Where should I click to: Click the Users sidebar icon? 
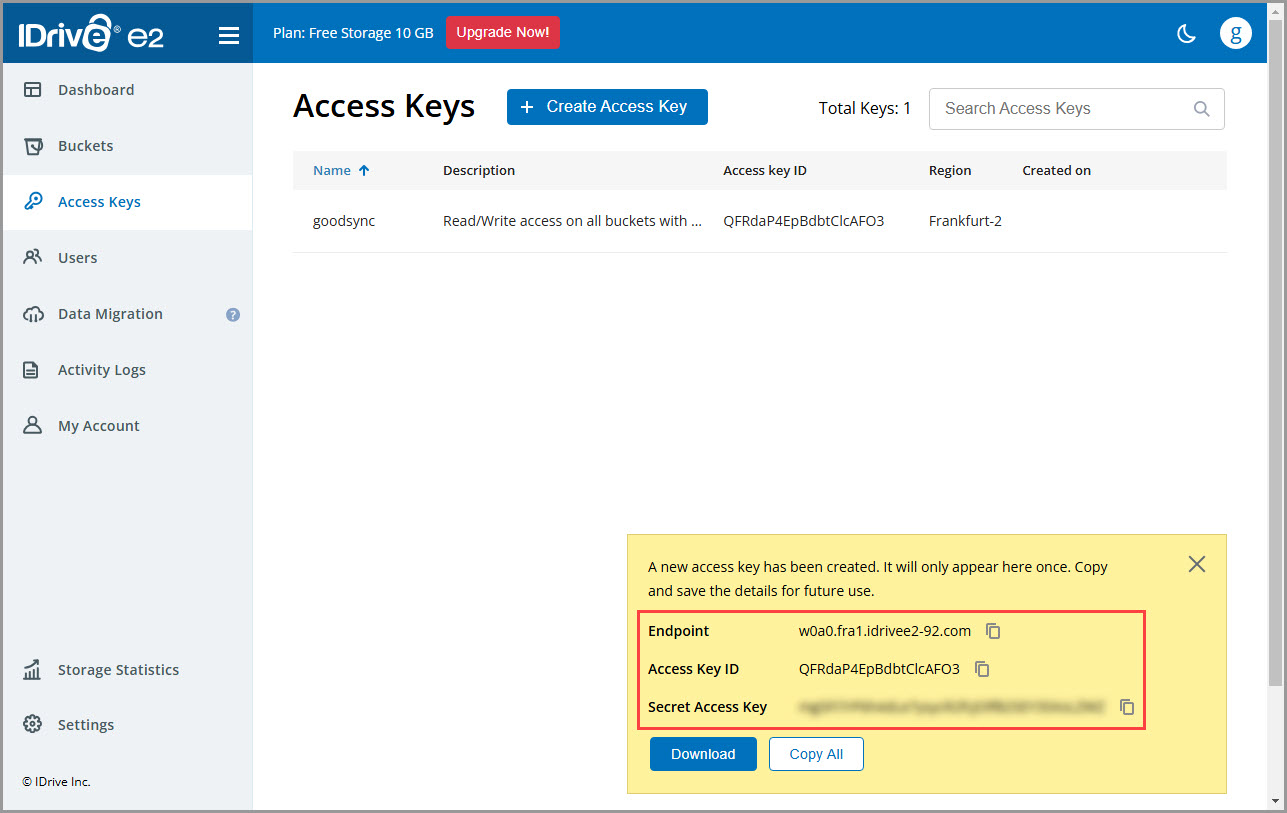click(x=33, y=258)
